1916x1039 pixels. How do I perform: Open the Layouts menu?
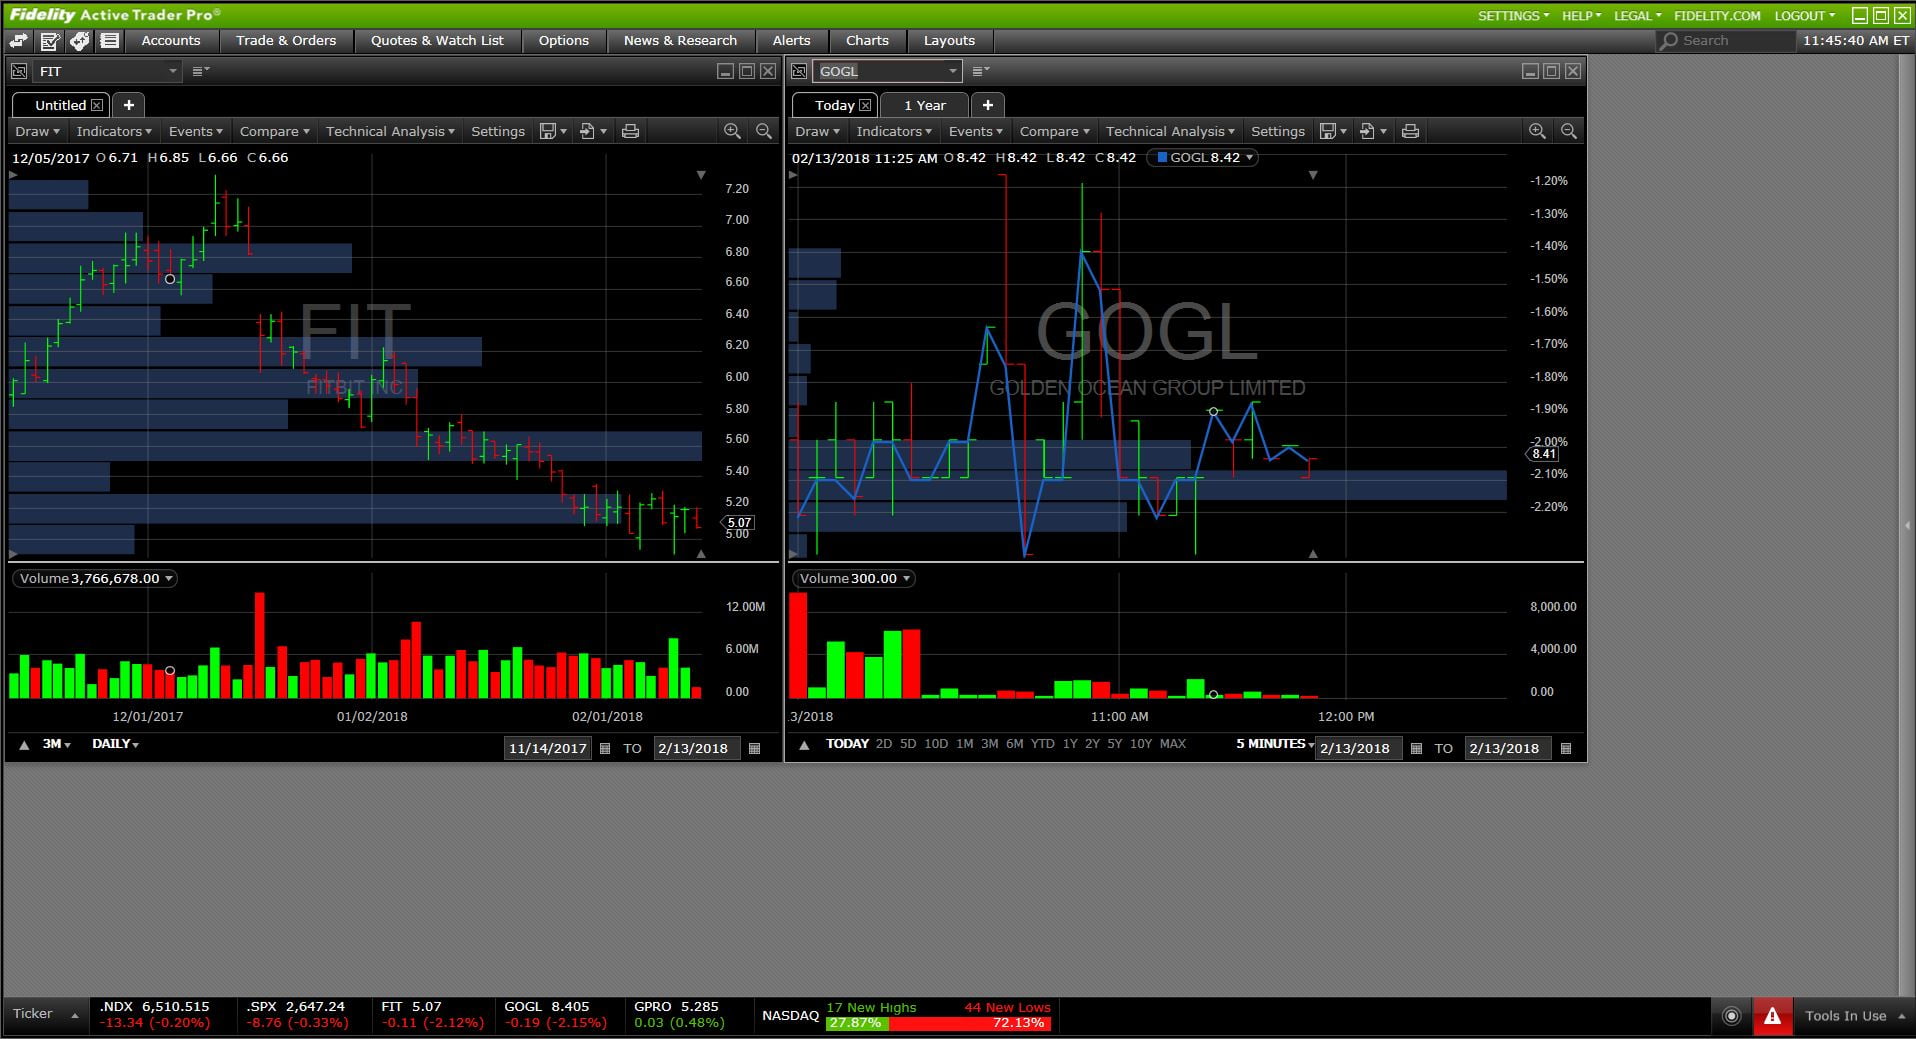point(949,41)
